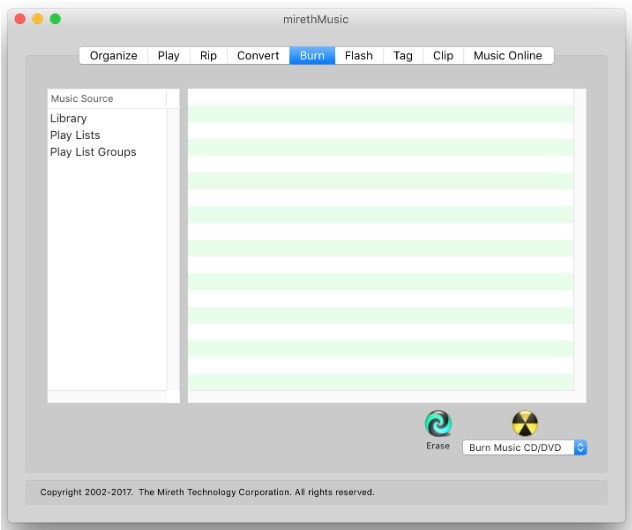
Task: Click the Erase disc swirl icon
Action: [438, 423]
